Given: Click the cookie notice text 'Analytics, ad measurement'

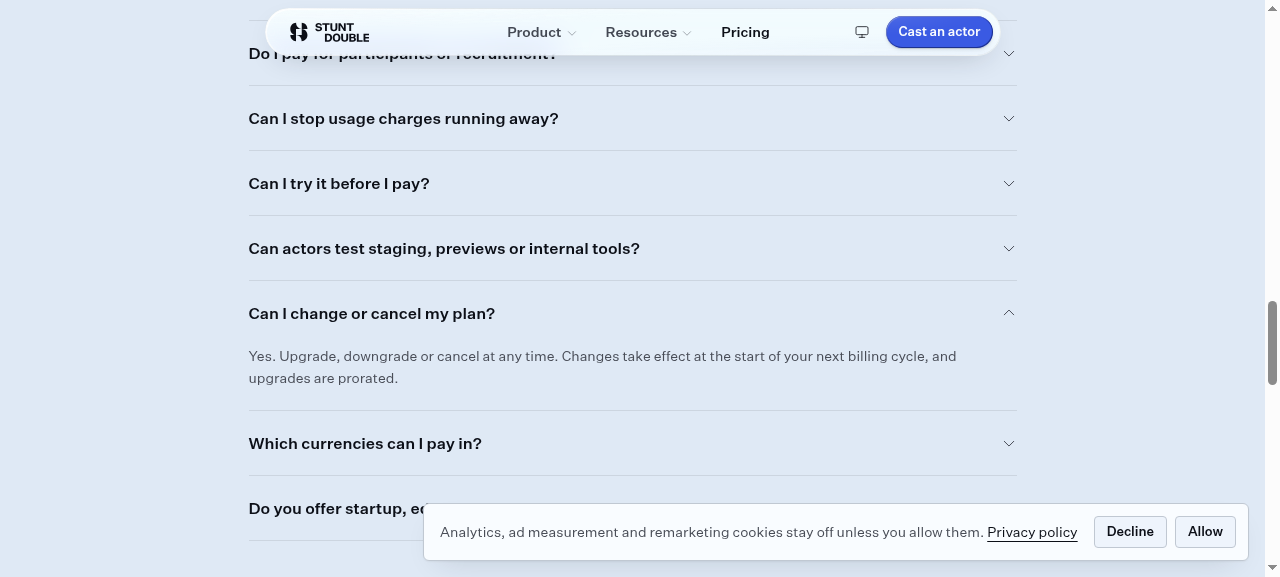Looking at the screenshot, I should pos(711,532).
